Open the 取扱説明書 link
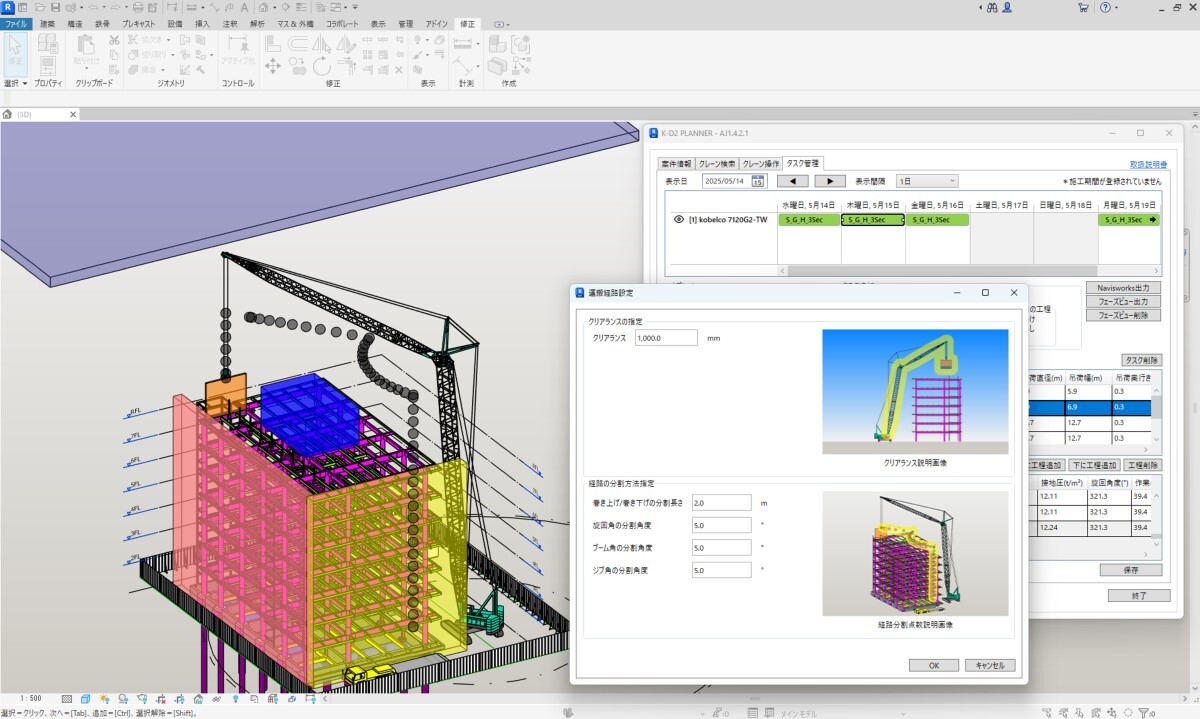The image size is (1200, 719). tap(1148, 164)
